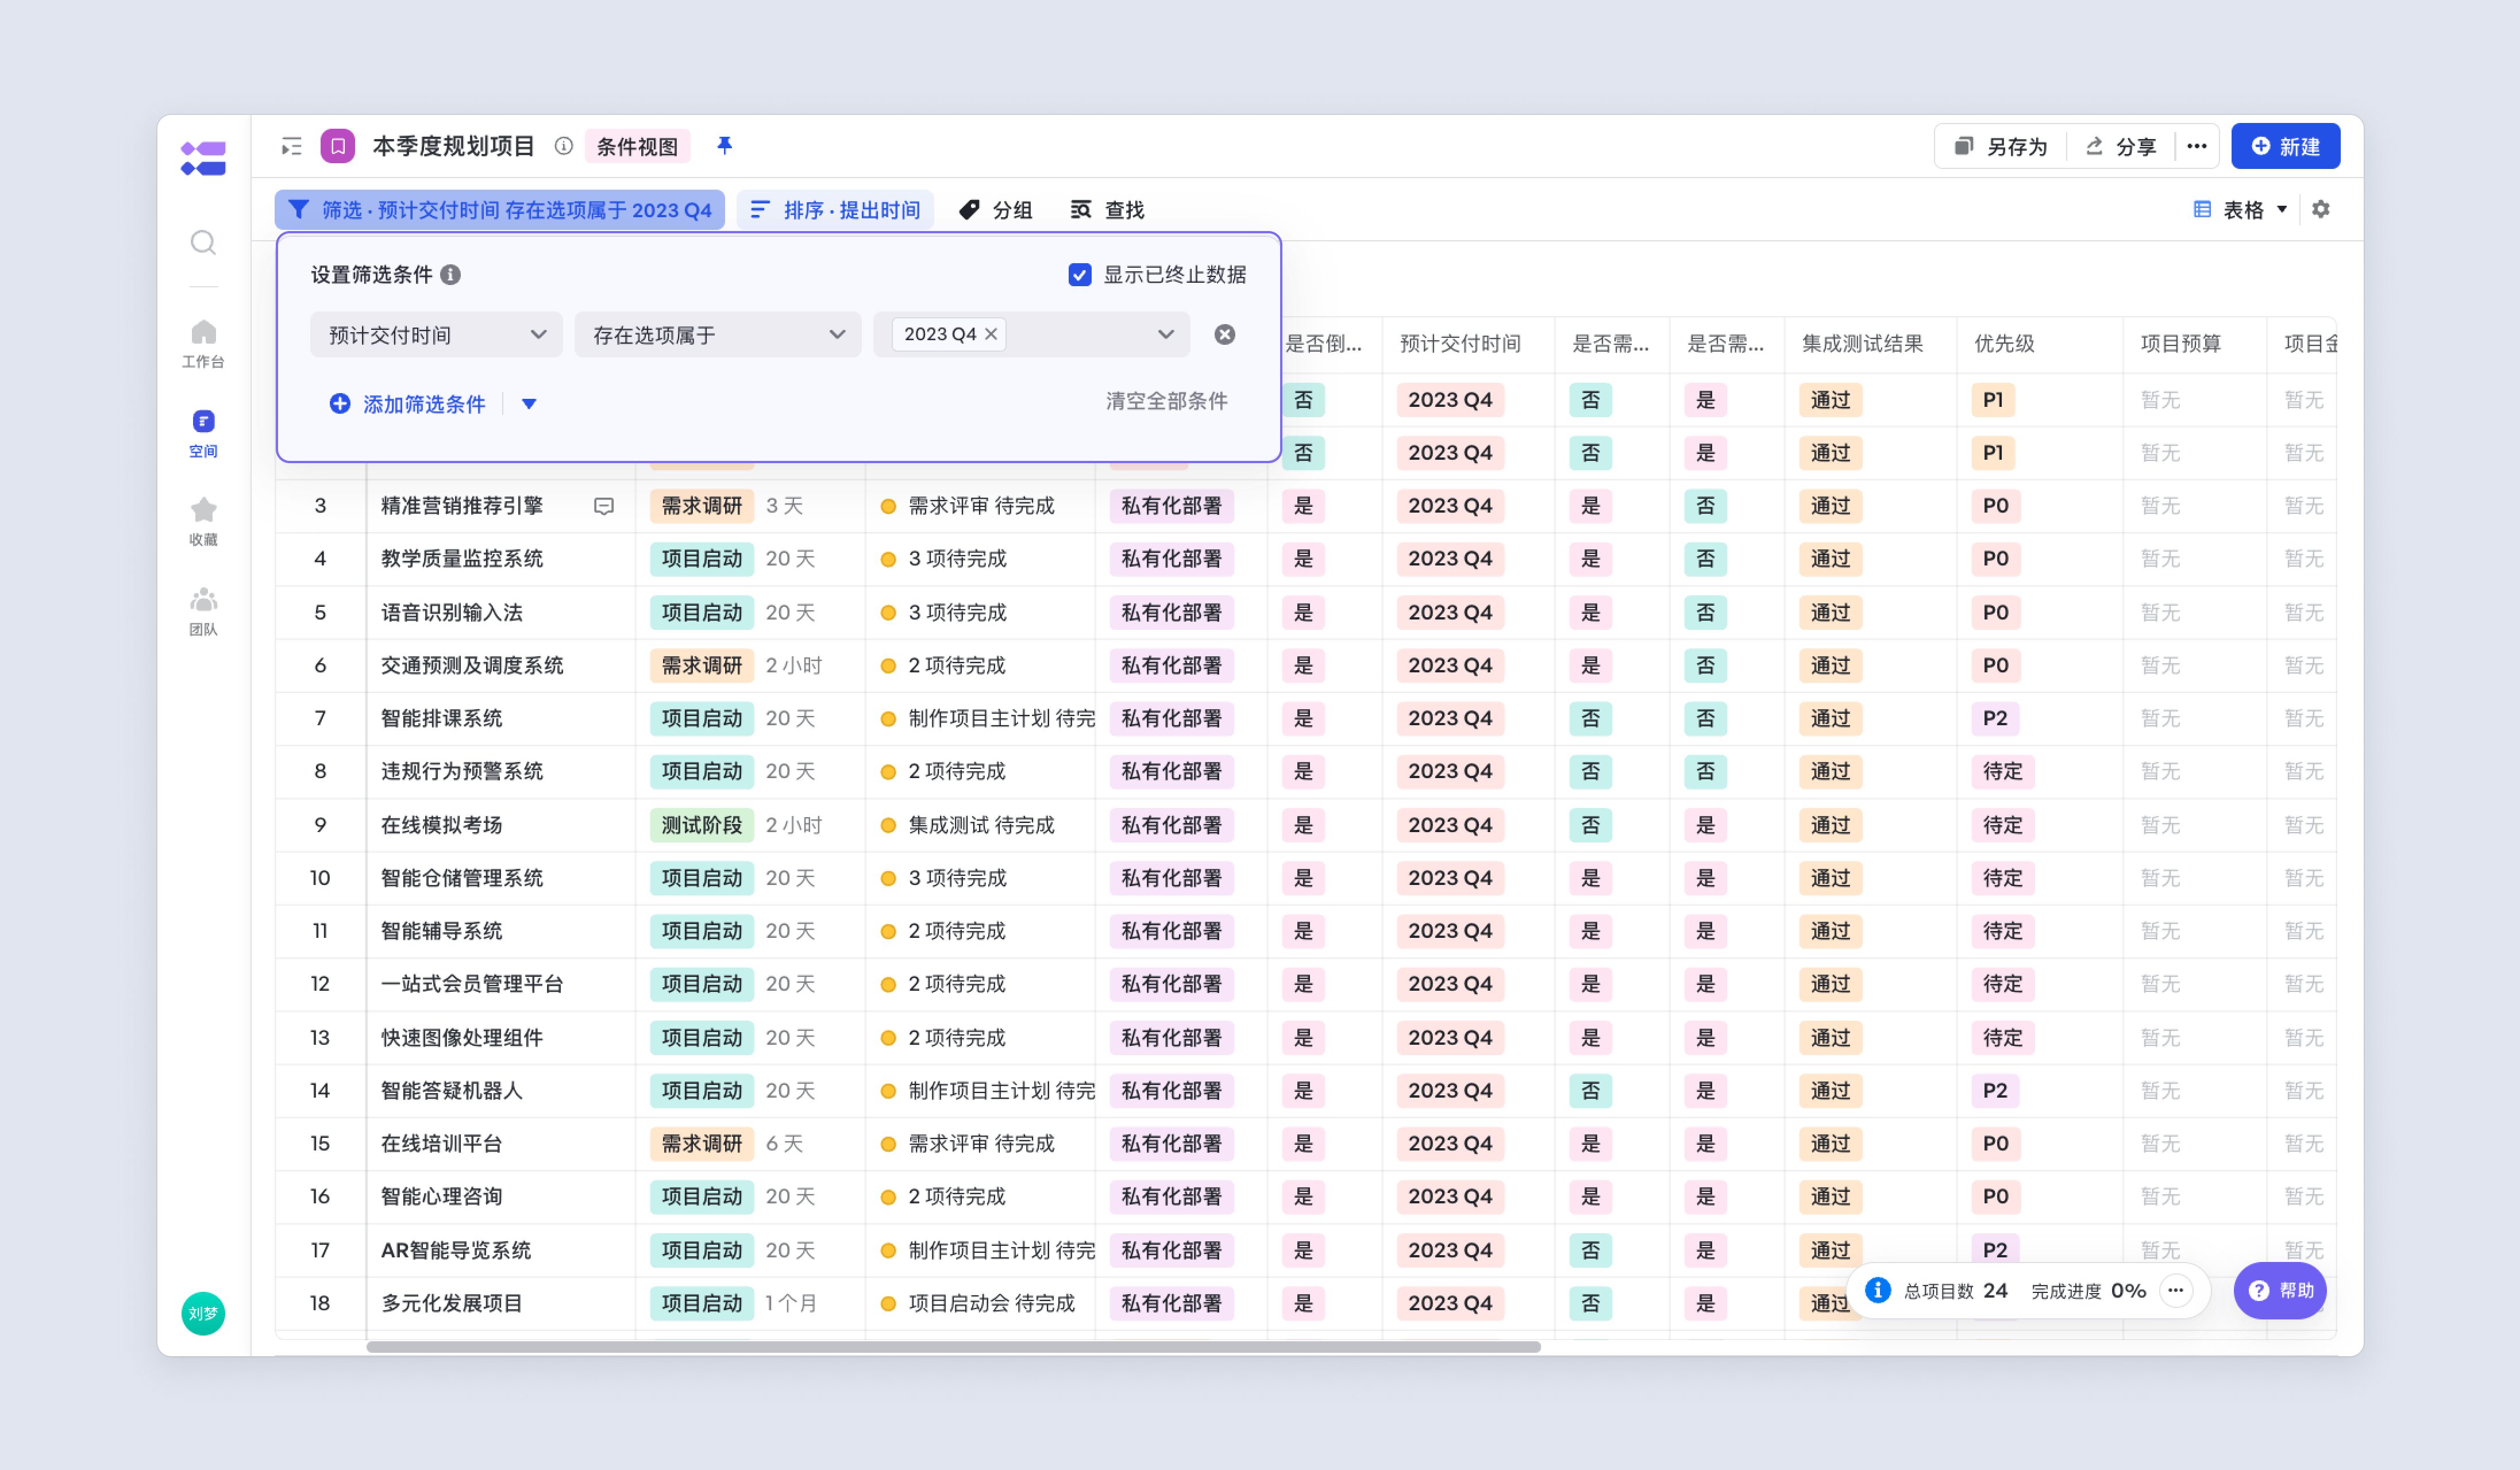Click 项目启动会 待完成 in 多元化发展项目 row

point(992,1303)
